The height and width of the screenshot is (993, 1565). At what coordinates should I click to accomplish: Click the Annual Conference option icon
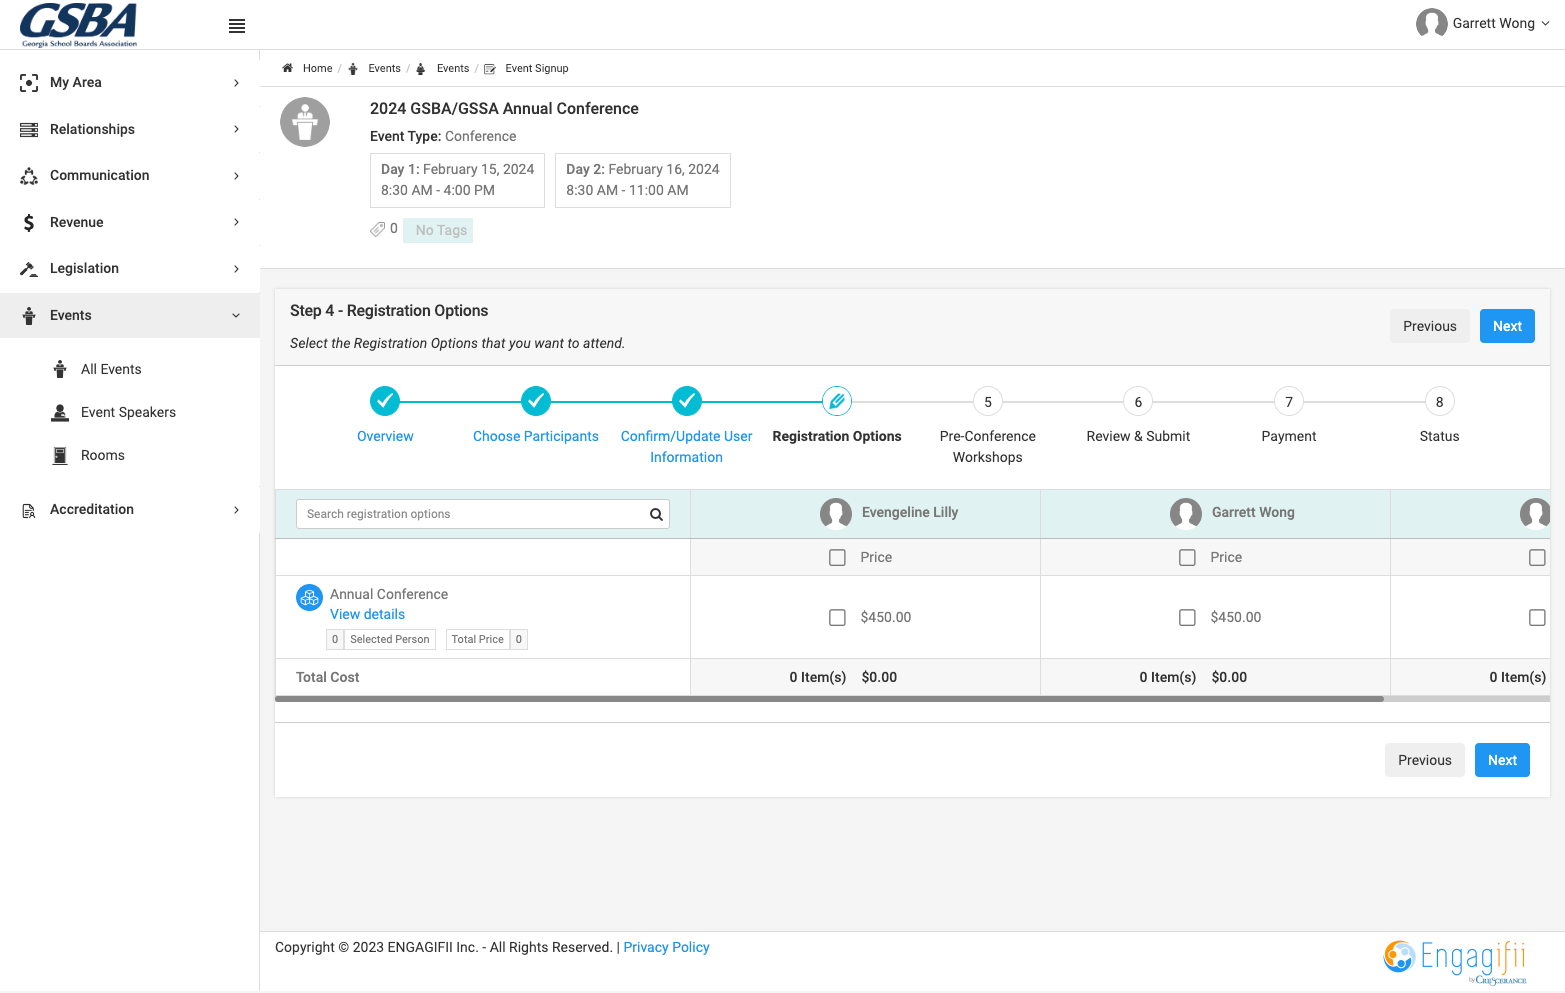309,597
